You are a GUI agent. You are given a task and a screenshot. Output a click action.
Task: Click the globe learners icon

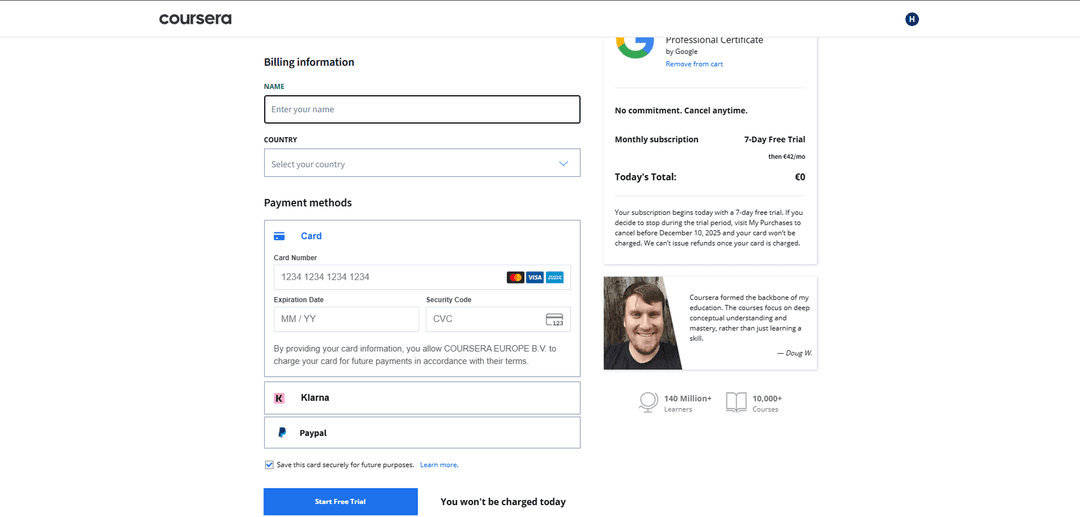(x=647, y=402)
